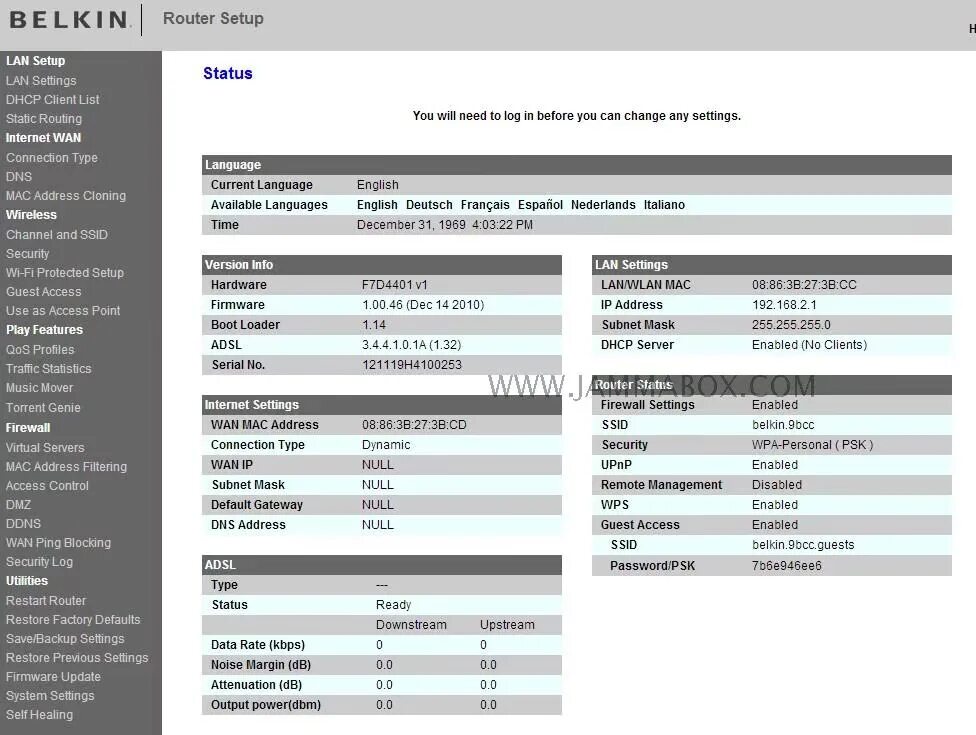Select Use as Access Point
The width and height of the screenshot is (976, 735).
pyautogui.click(x=63, y=311)
